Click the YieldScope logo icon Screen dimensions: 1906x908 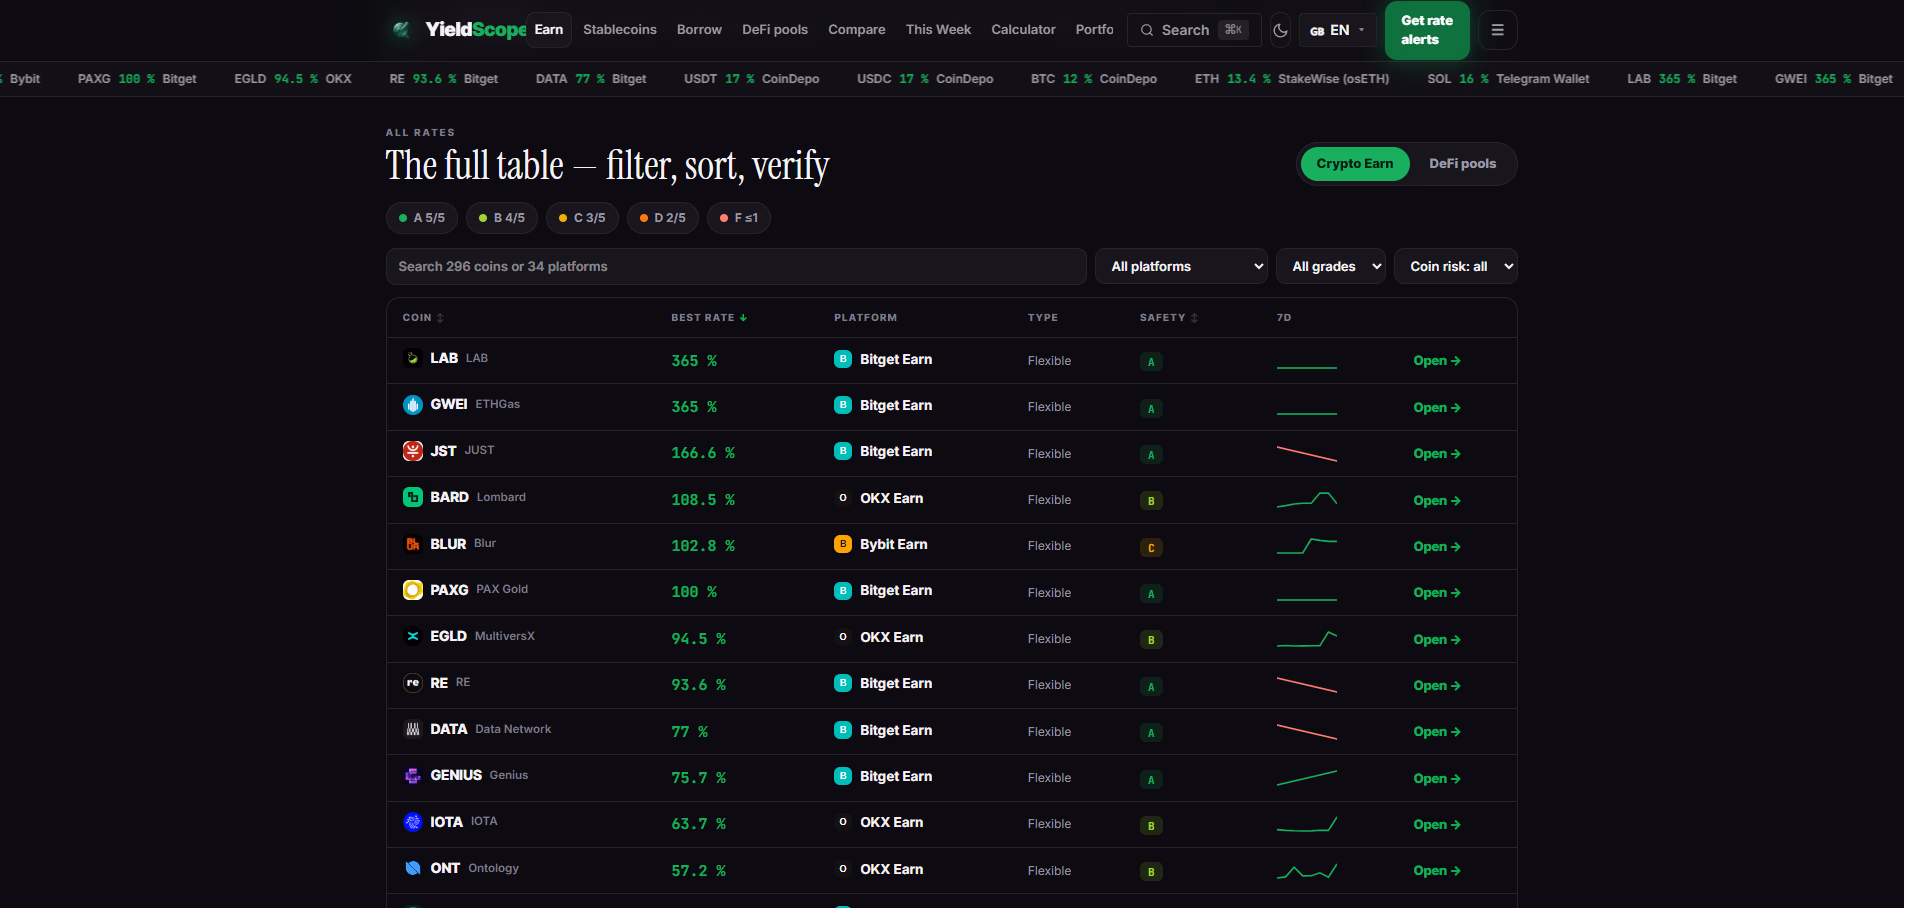coord(402,30)
